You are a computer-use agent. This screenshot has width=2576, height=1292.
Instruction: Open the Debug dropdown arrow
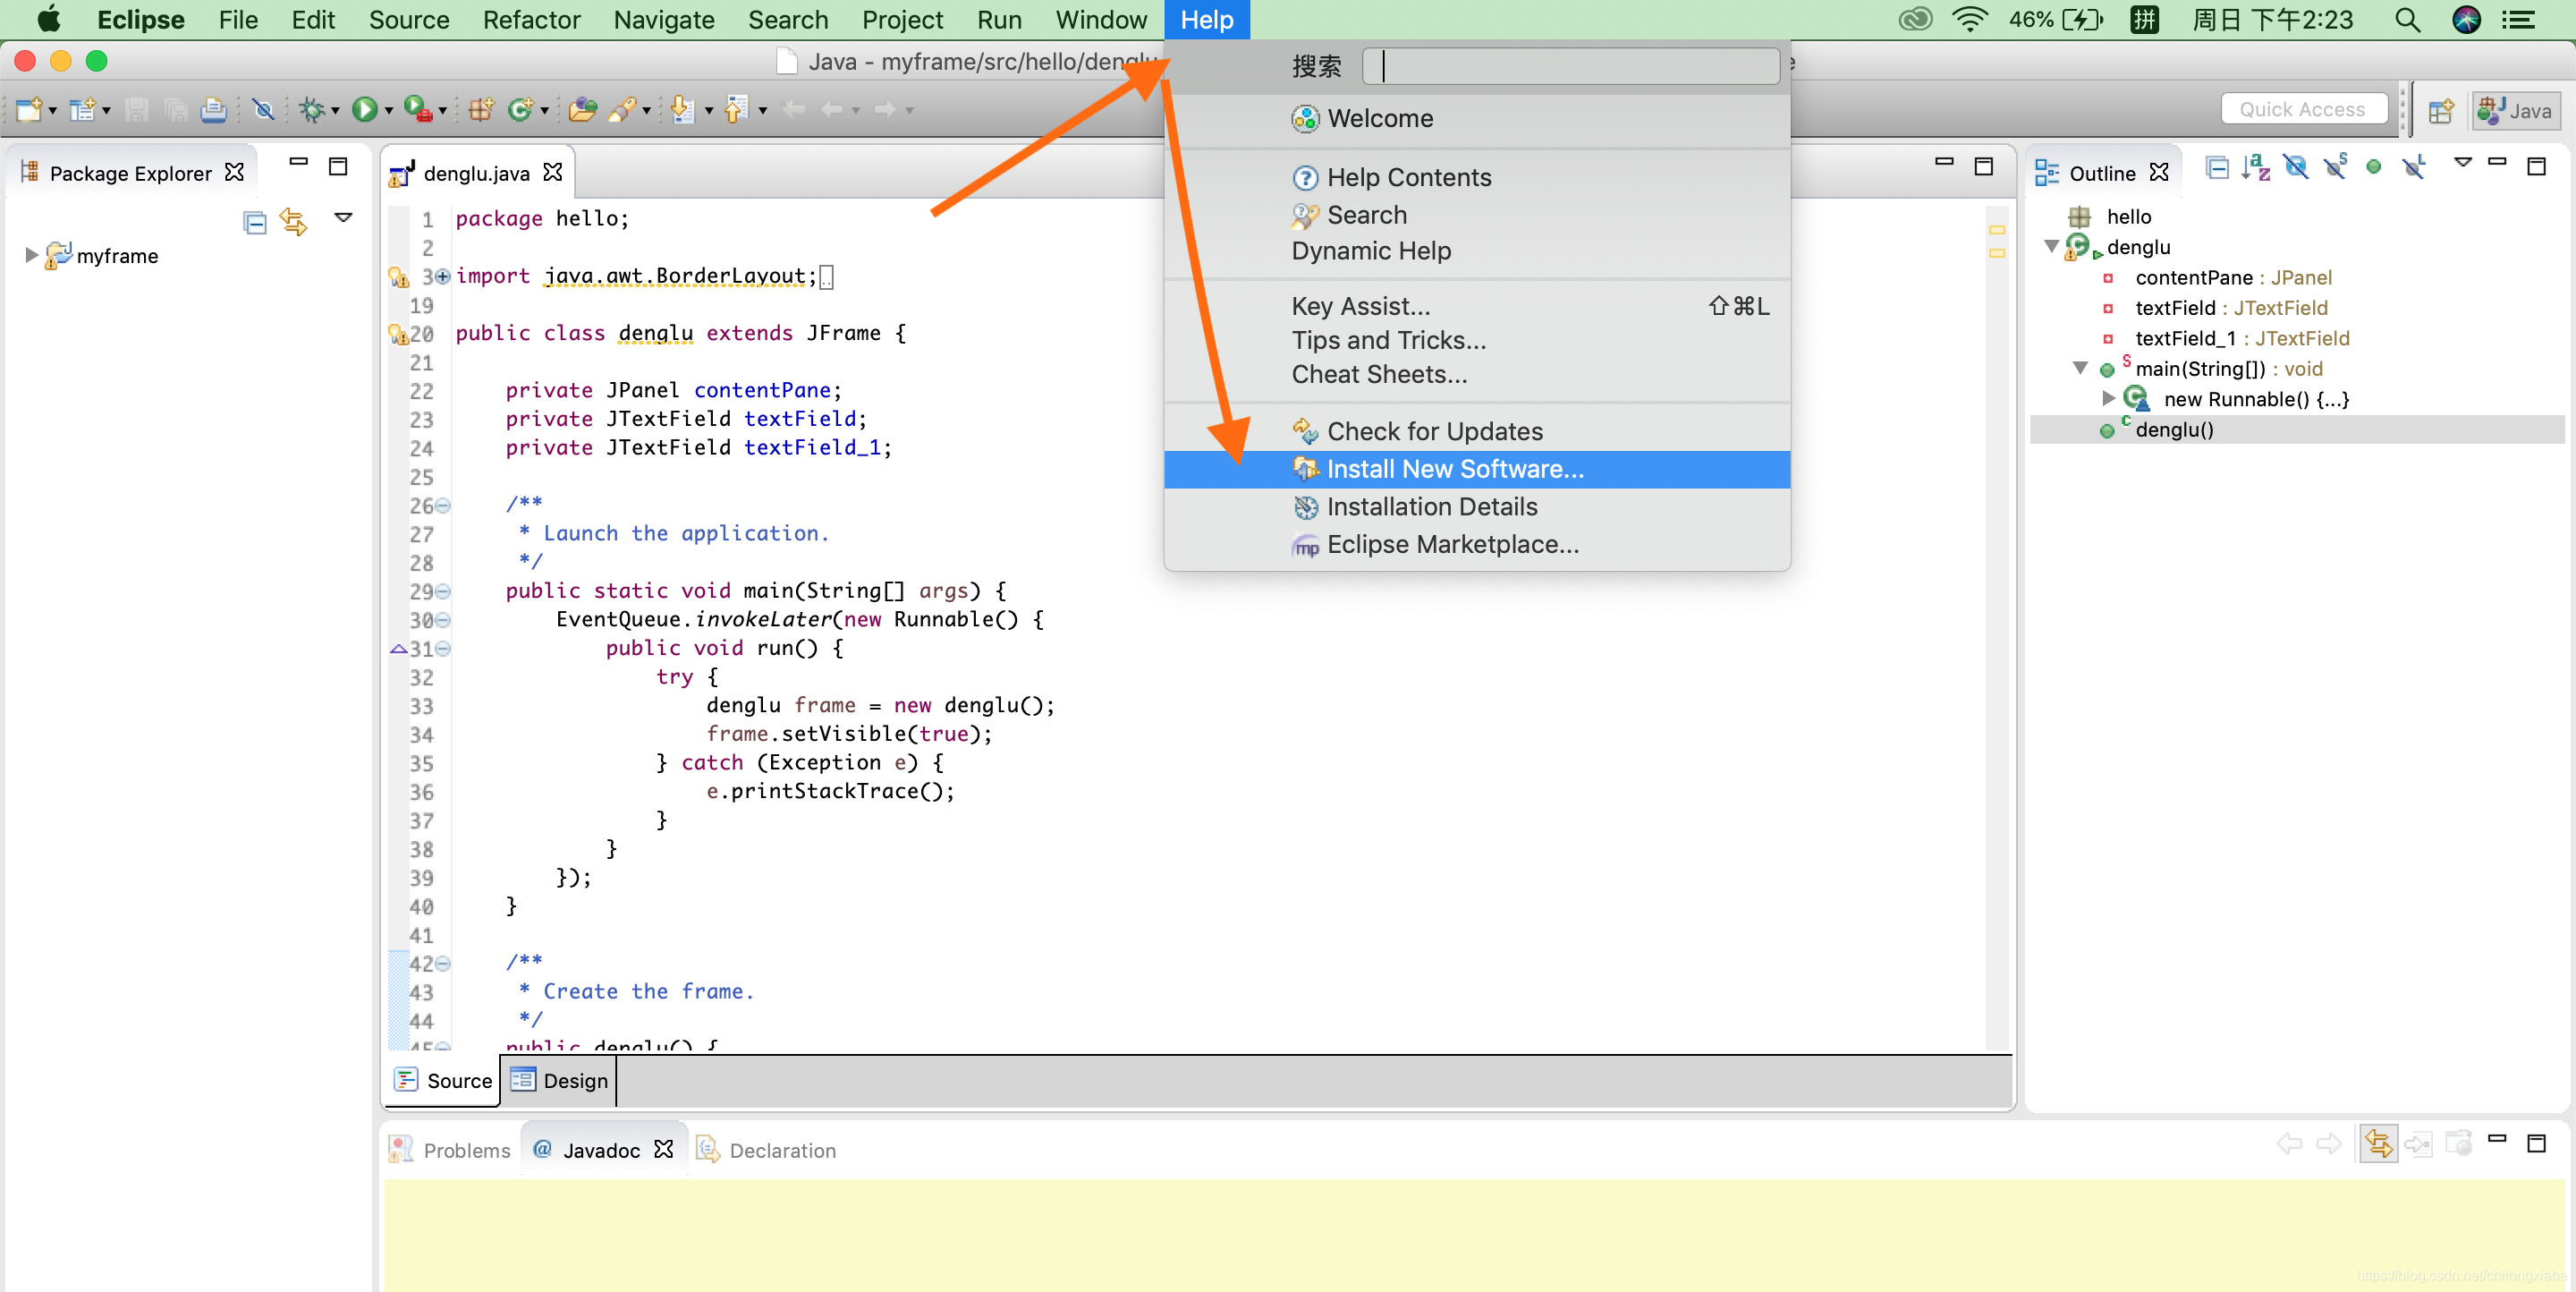(335, 111)
